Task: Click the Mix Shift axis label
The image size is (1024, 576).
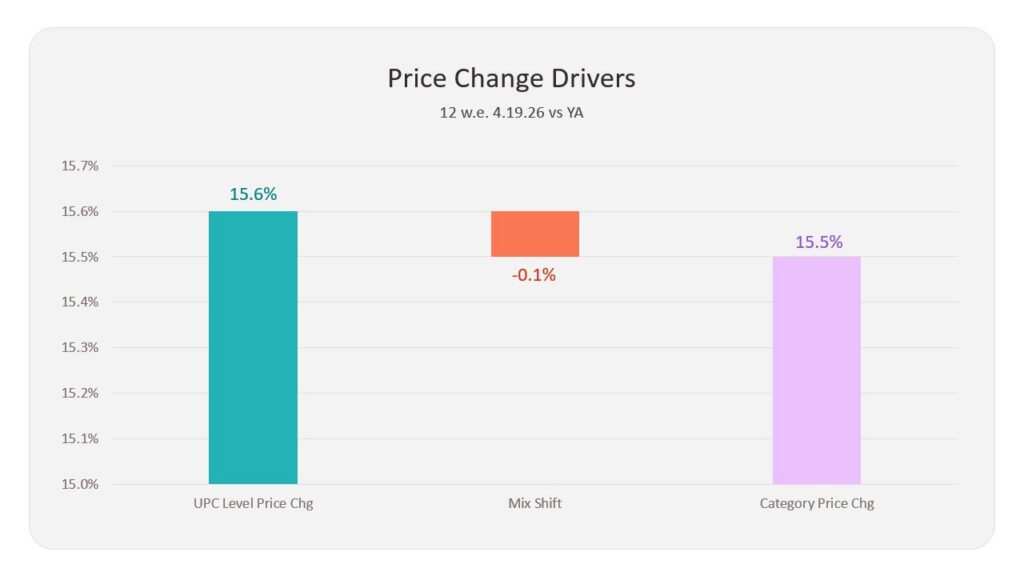Action: 535,504
